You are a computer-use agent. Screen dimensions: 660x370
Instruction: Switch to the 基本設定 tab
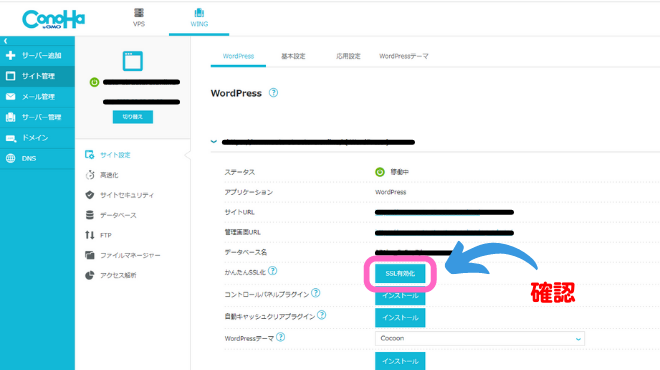point(293,56)
